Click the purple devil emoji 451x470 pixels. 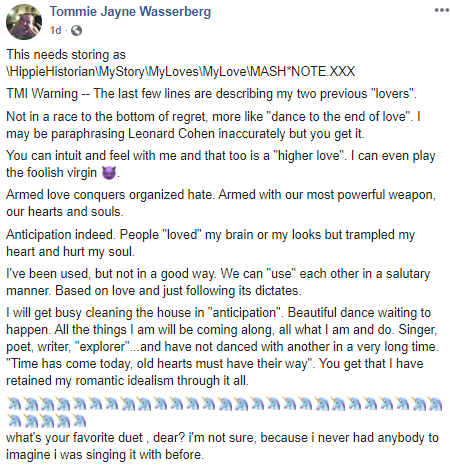[109, 173]
